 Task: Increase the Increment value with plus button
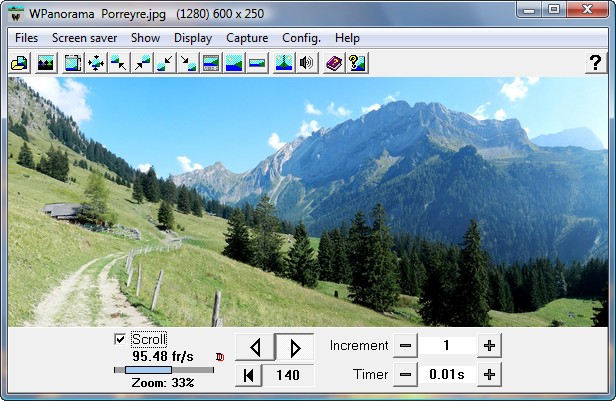click(489, 345)
